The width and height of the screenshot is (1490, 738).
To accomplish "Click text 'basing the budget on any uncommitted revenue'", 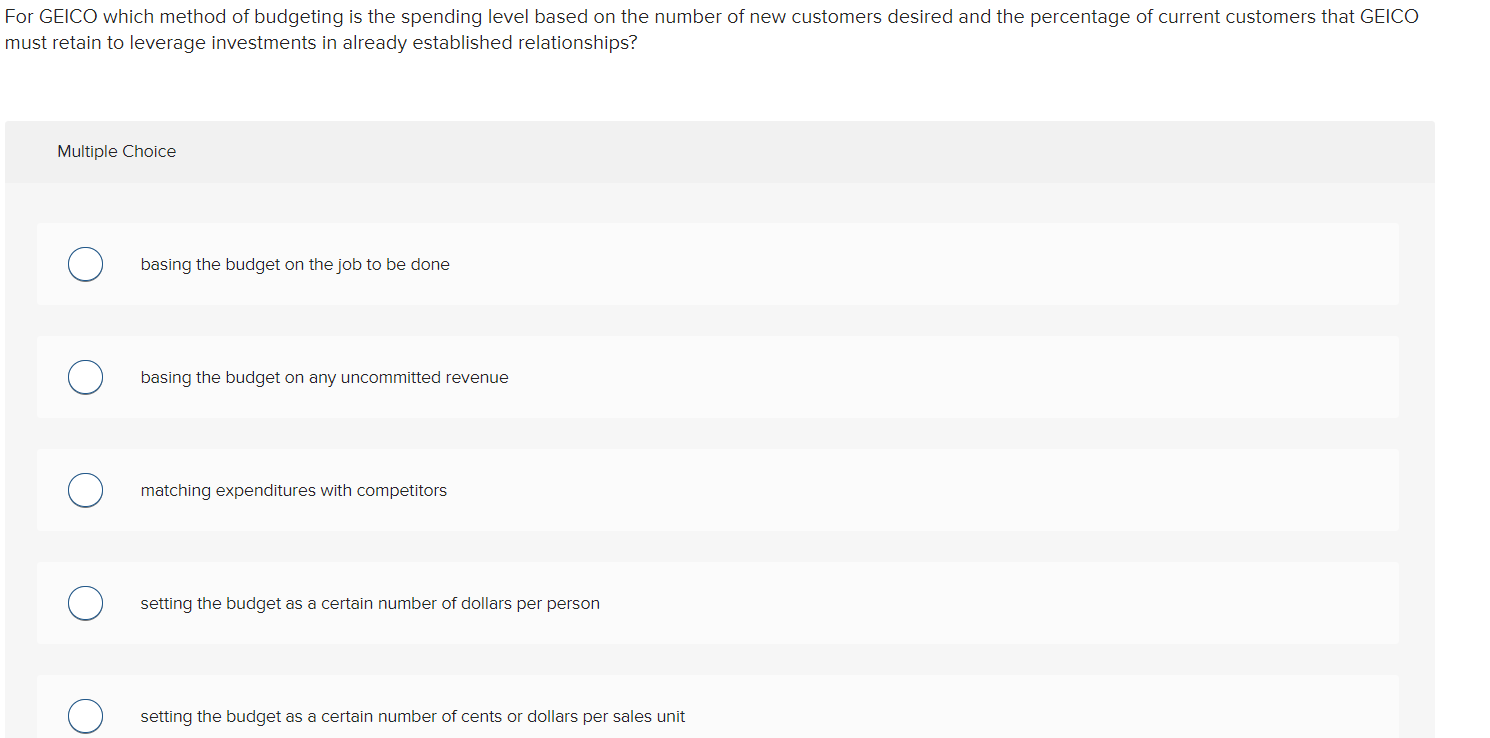I will pyautogui.click(x=324, y=377).
